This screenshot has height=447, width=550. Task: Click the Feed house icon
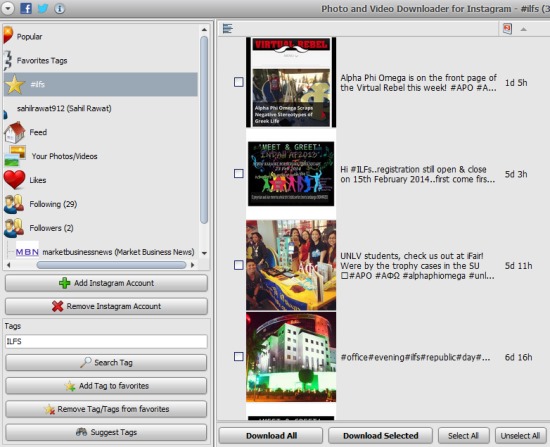(x=14, y=133)
